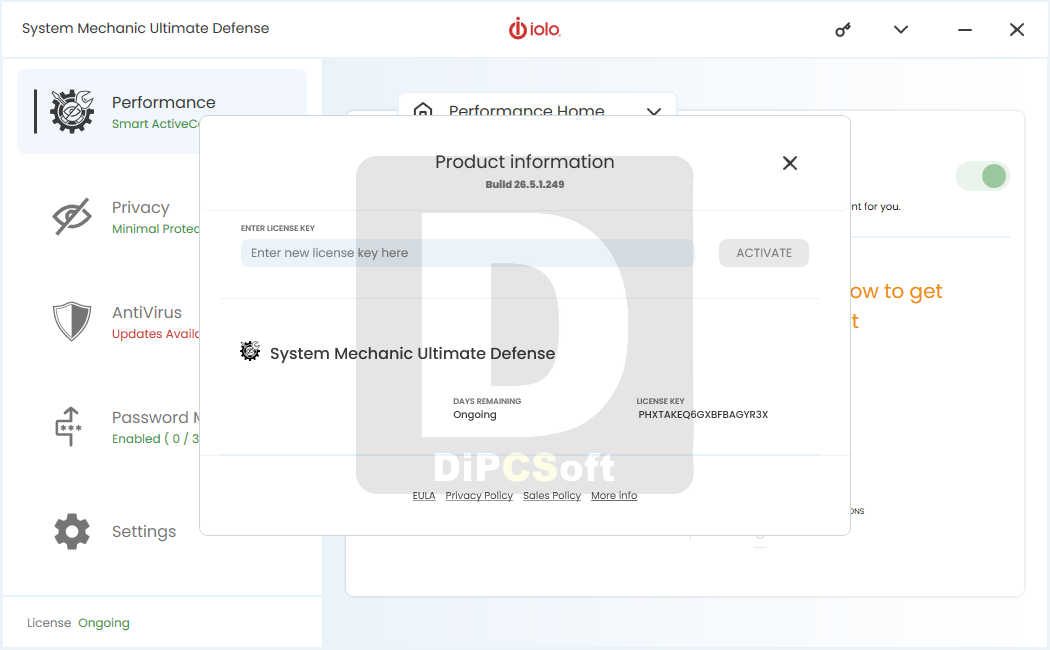This screenshot has width=1050, height=650.
Task: Click the Enabled count under Password Manager
Action: [x=155, y=438]
